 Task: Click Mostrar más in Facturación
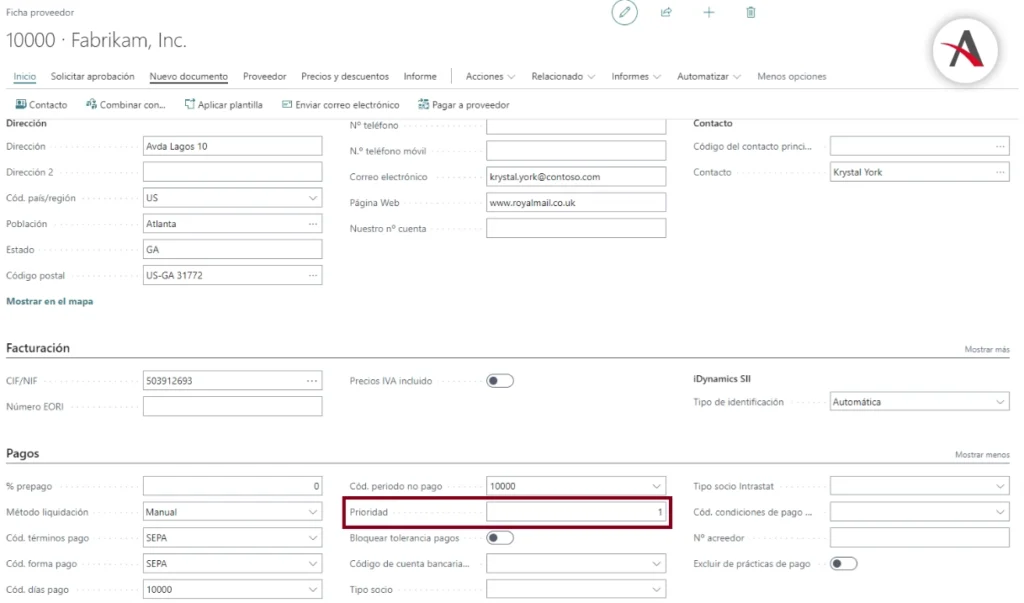pos(986,350)
